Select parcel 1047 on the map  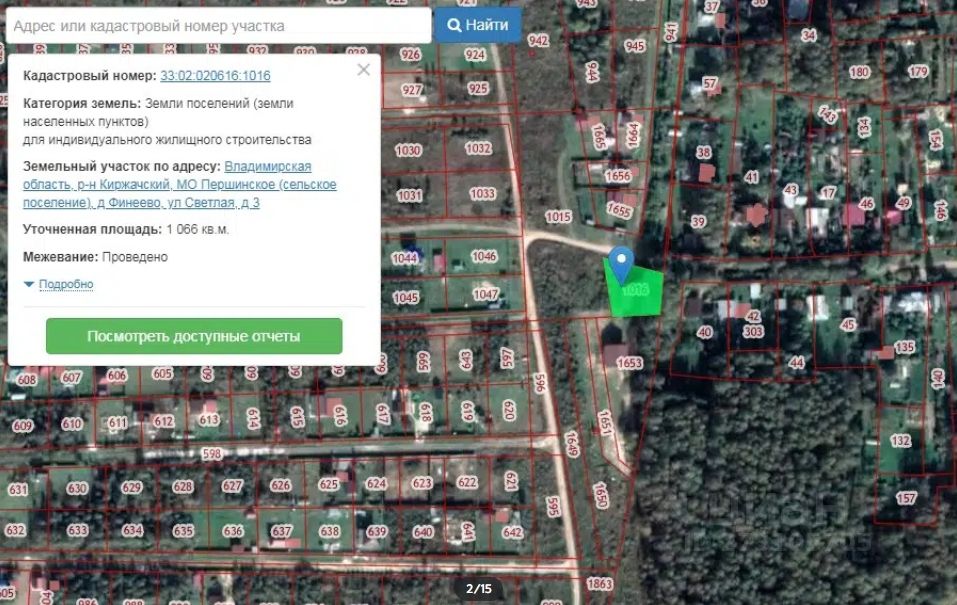tap(486, 294)
